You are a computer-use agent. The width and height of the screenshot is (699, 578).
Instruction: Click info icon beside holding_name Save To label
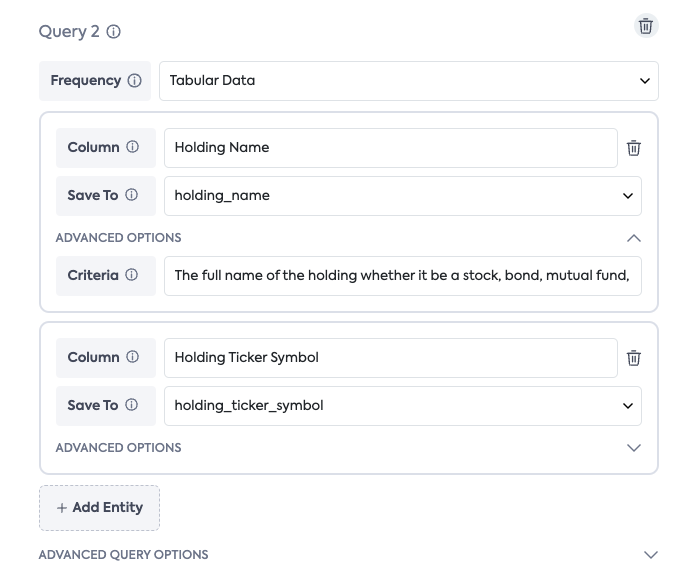click(131, 195)
